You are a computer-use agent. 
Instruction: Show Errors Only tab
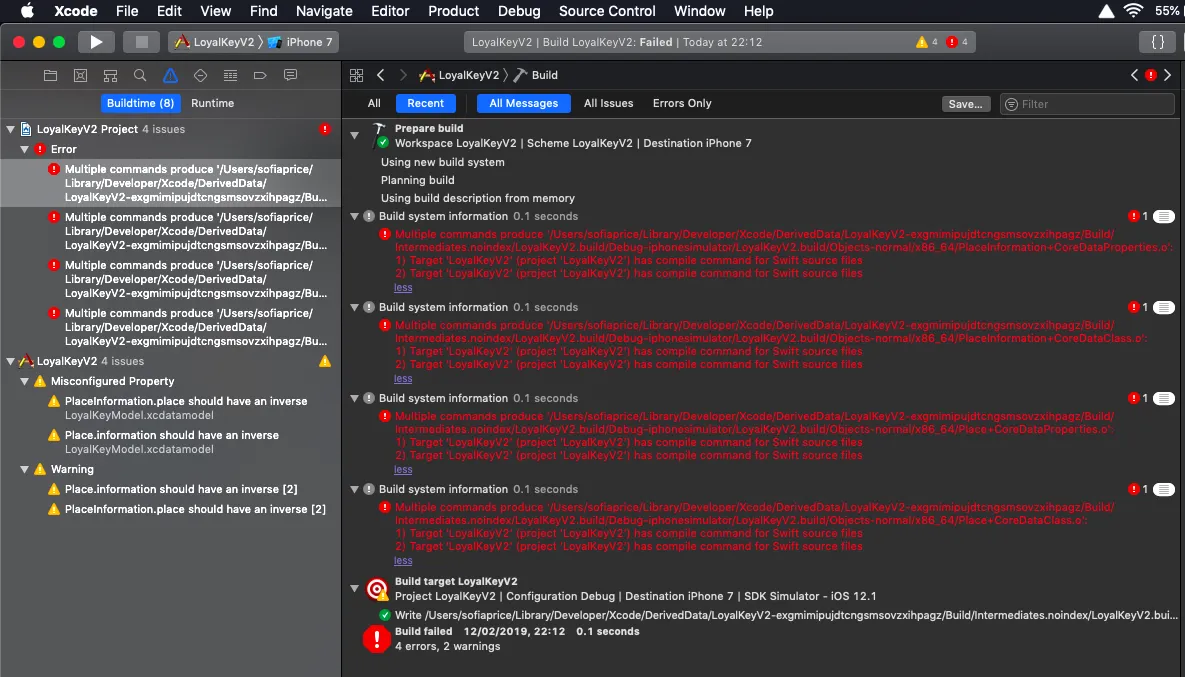682,104
